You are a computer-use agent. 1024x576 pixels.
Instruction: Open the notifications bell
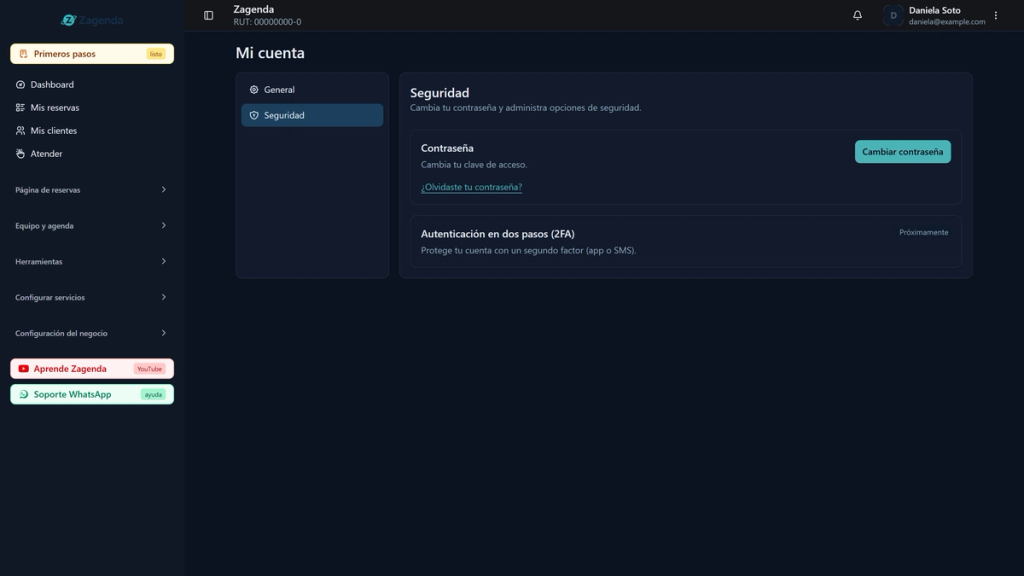(x=857, y=15)
